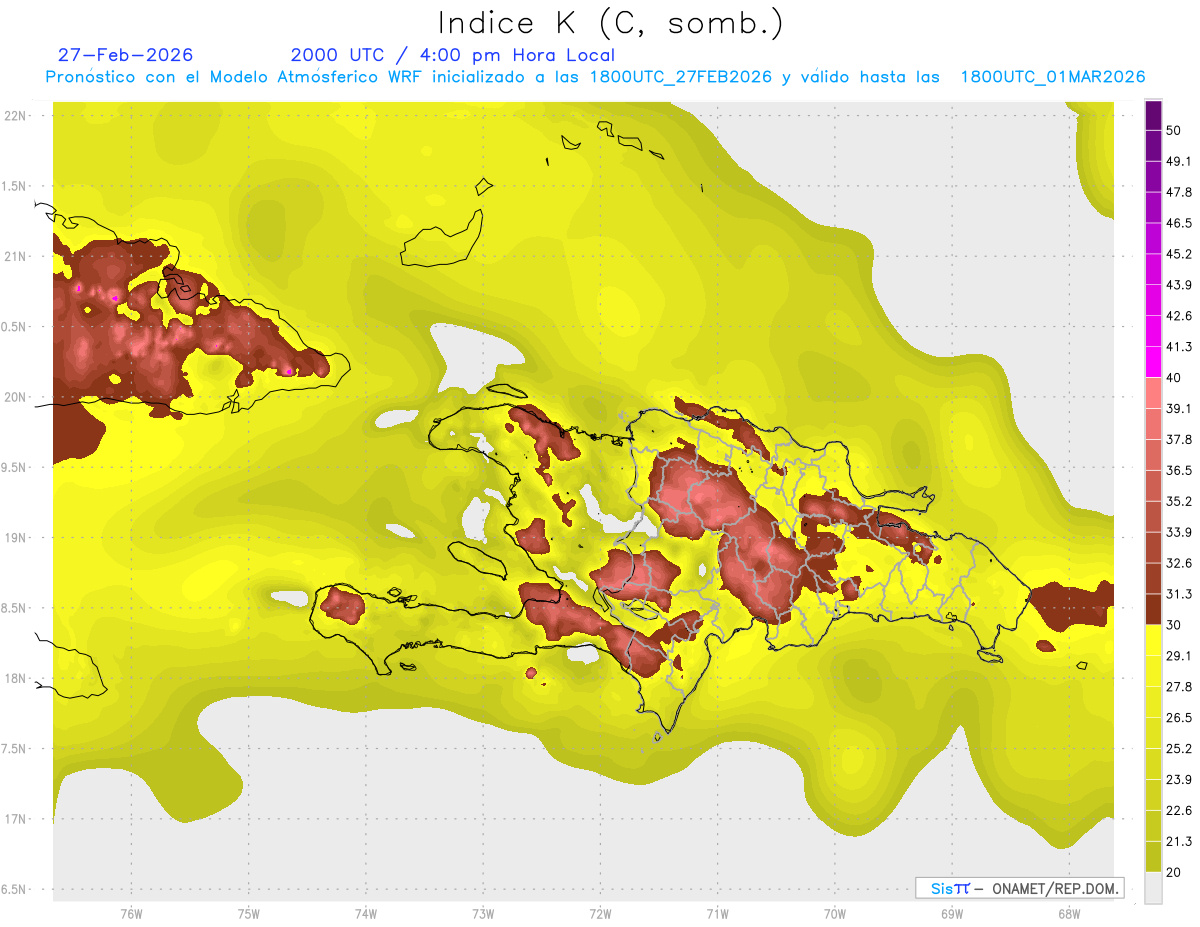Click the colorbar value "37.8"
The image size is (1200, 927).
(x=1179, y=439)
